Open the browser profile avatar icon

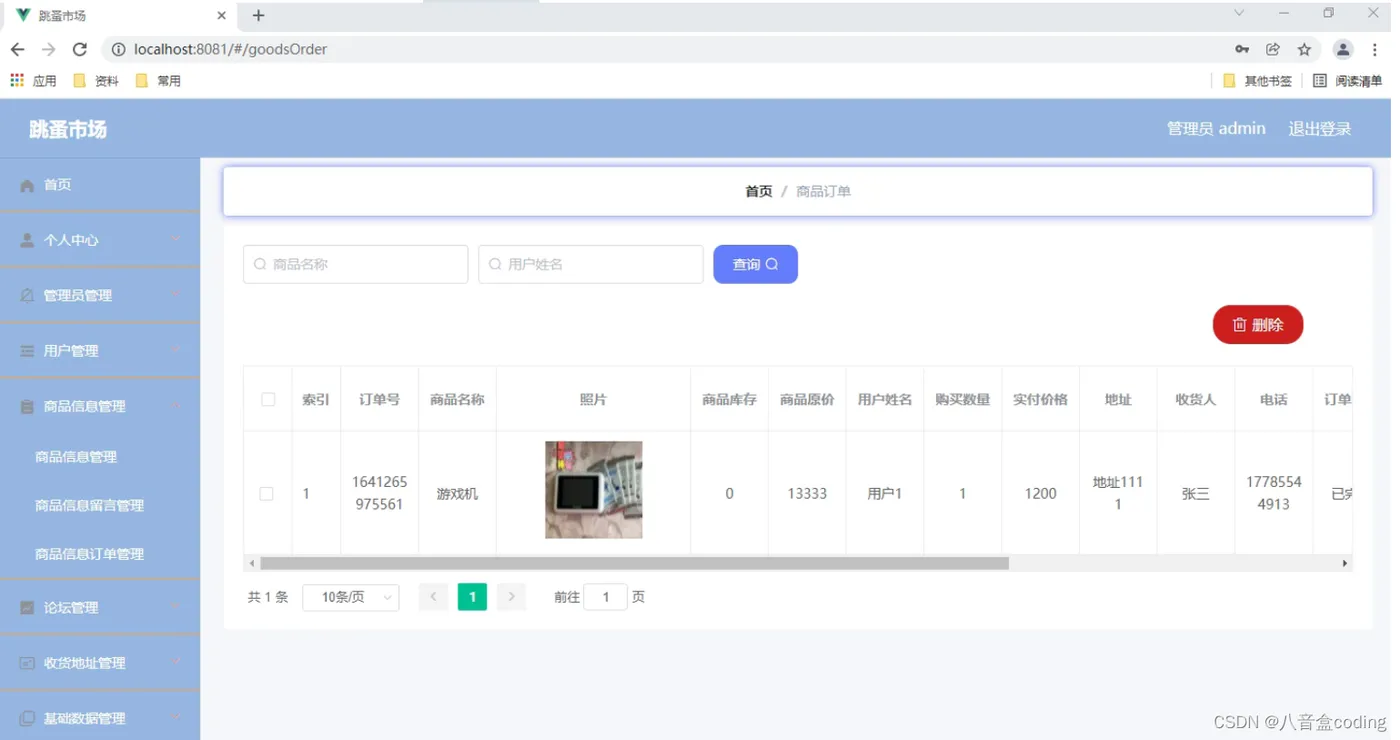coord(1343,49)
